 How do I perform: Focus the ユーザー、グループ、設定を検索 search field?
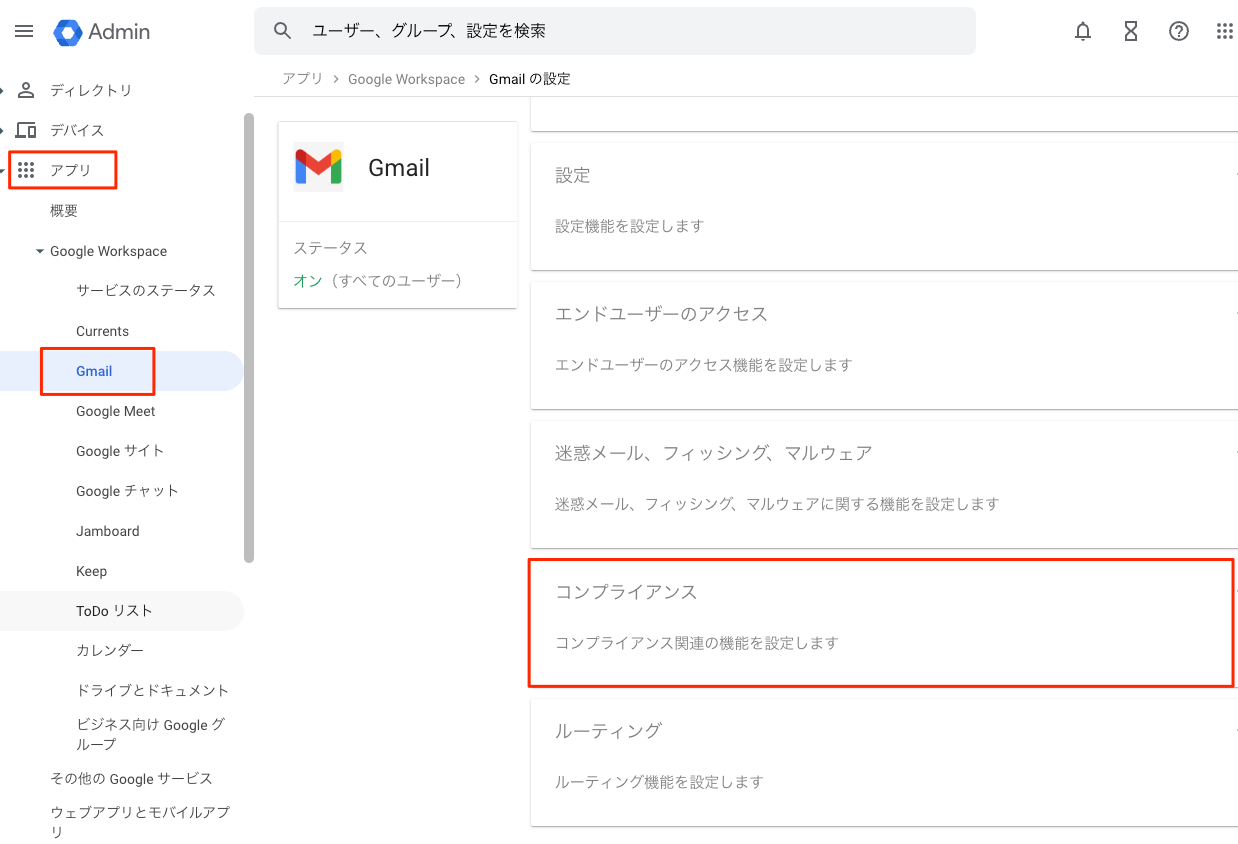point(615,31)
